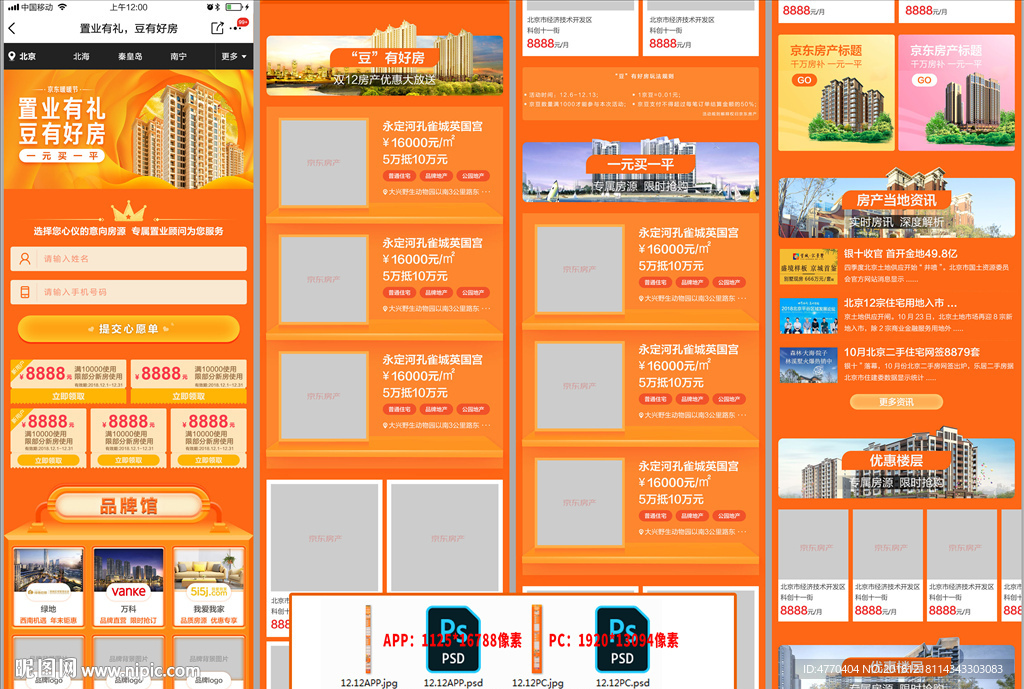Click GO on the pink 京东房产标题 card
Screen dimensions: 1024x689
click(924, 80)
